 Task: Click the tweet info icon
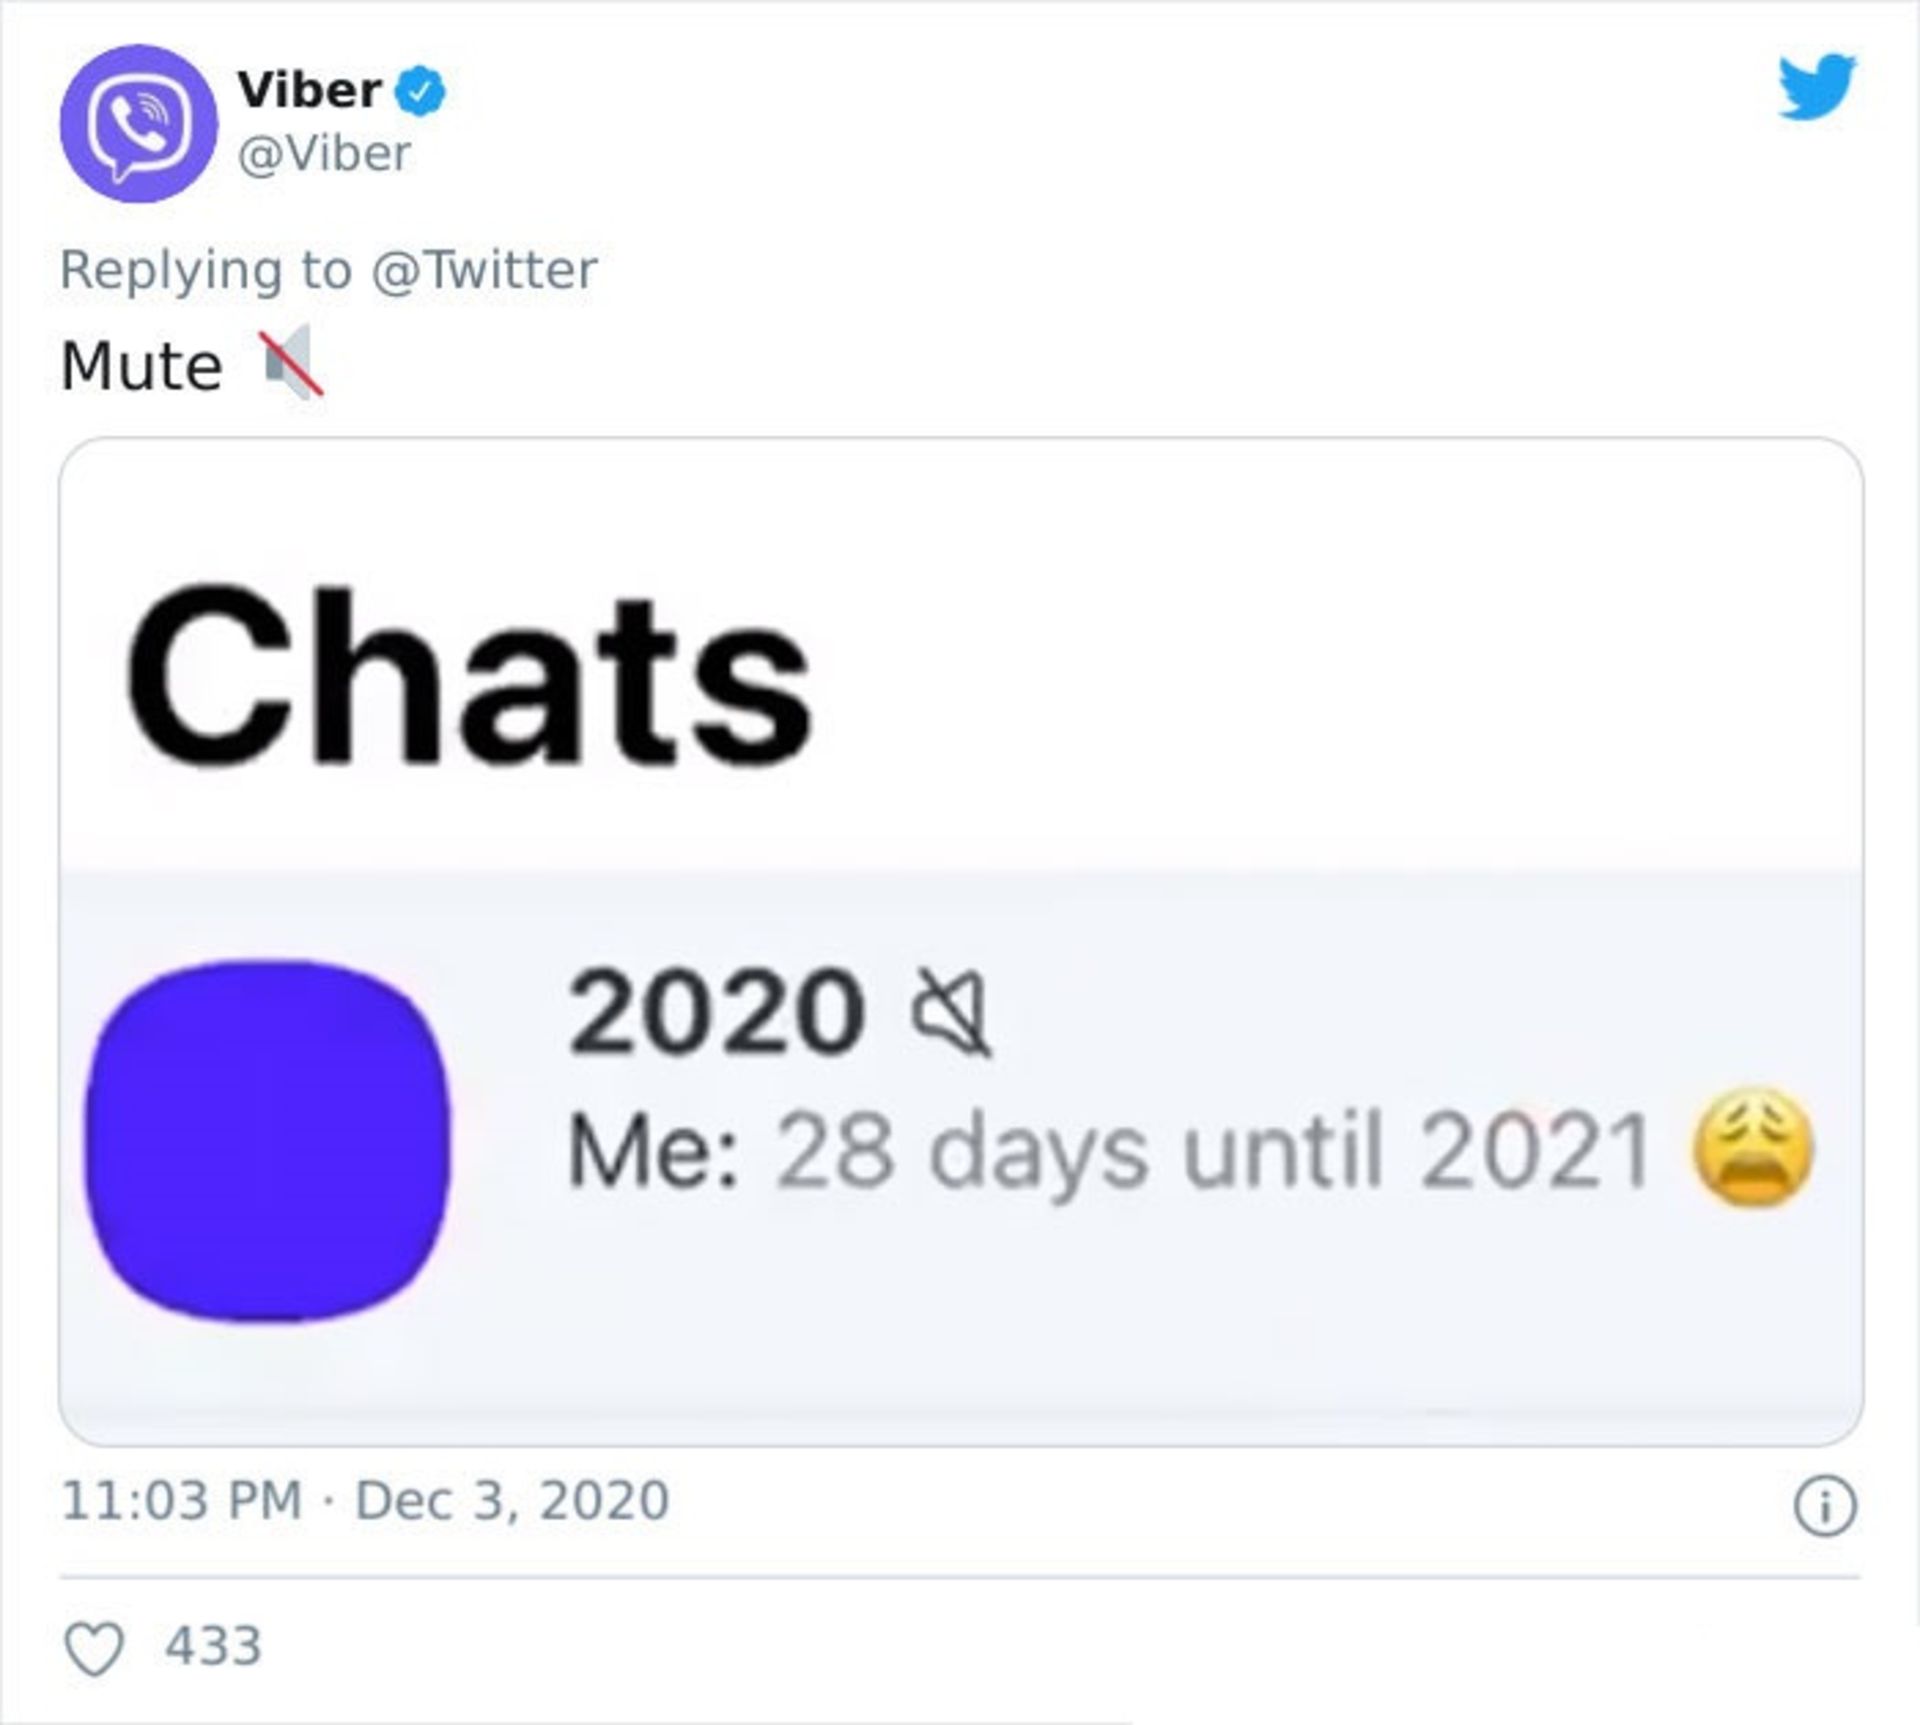click(1825, 1505)
